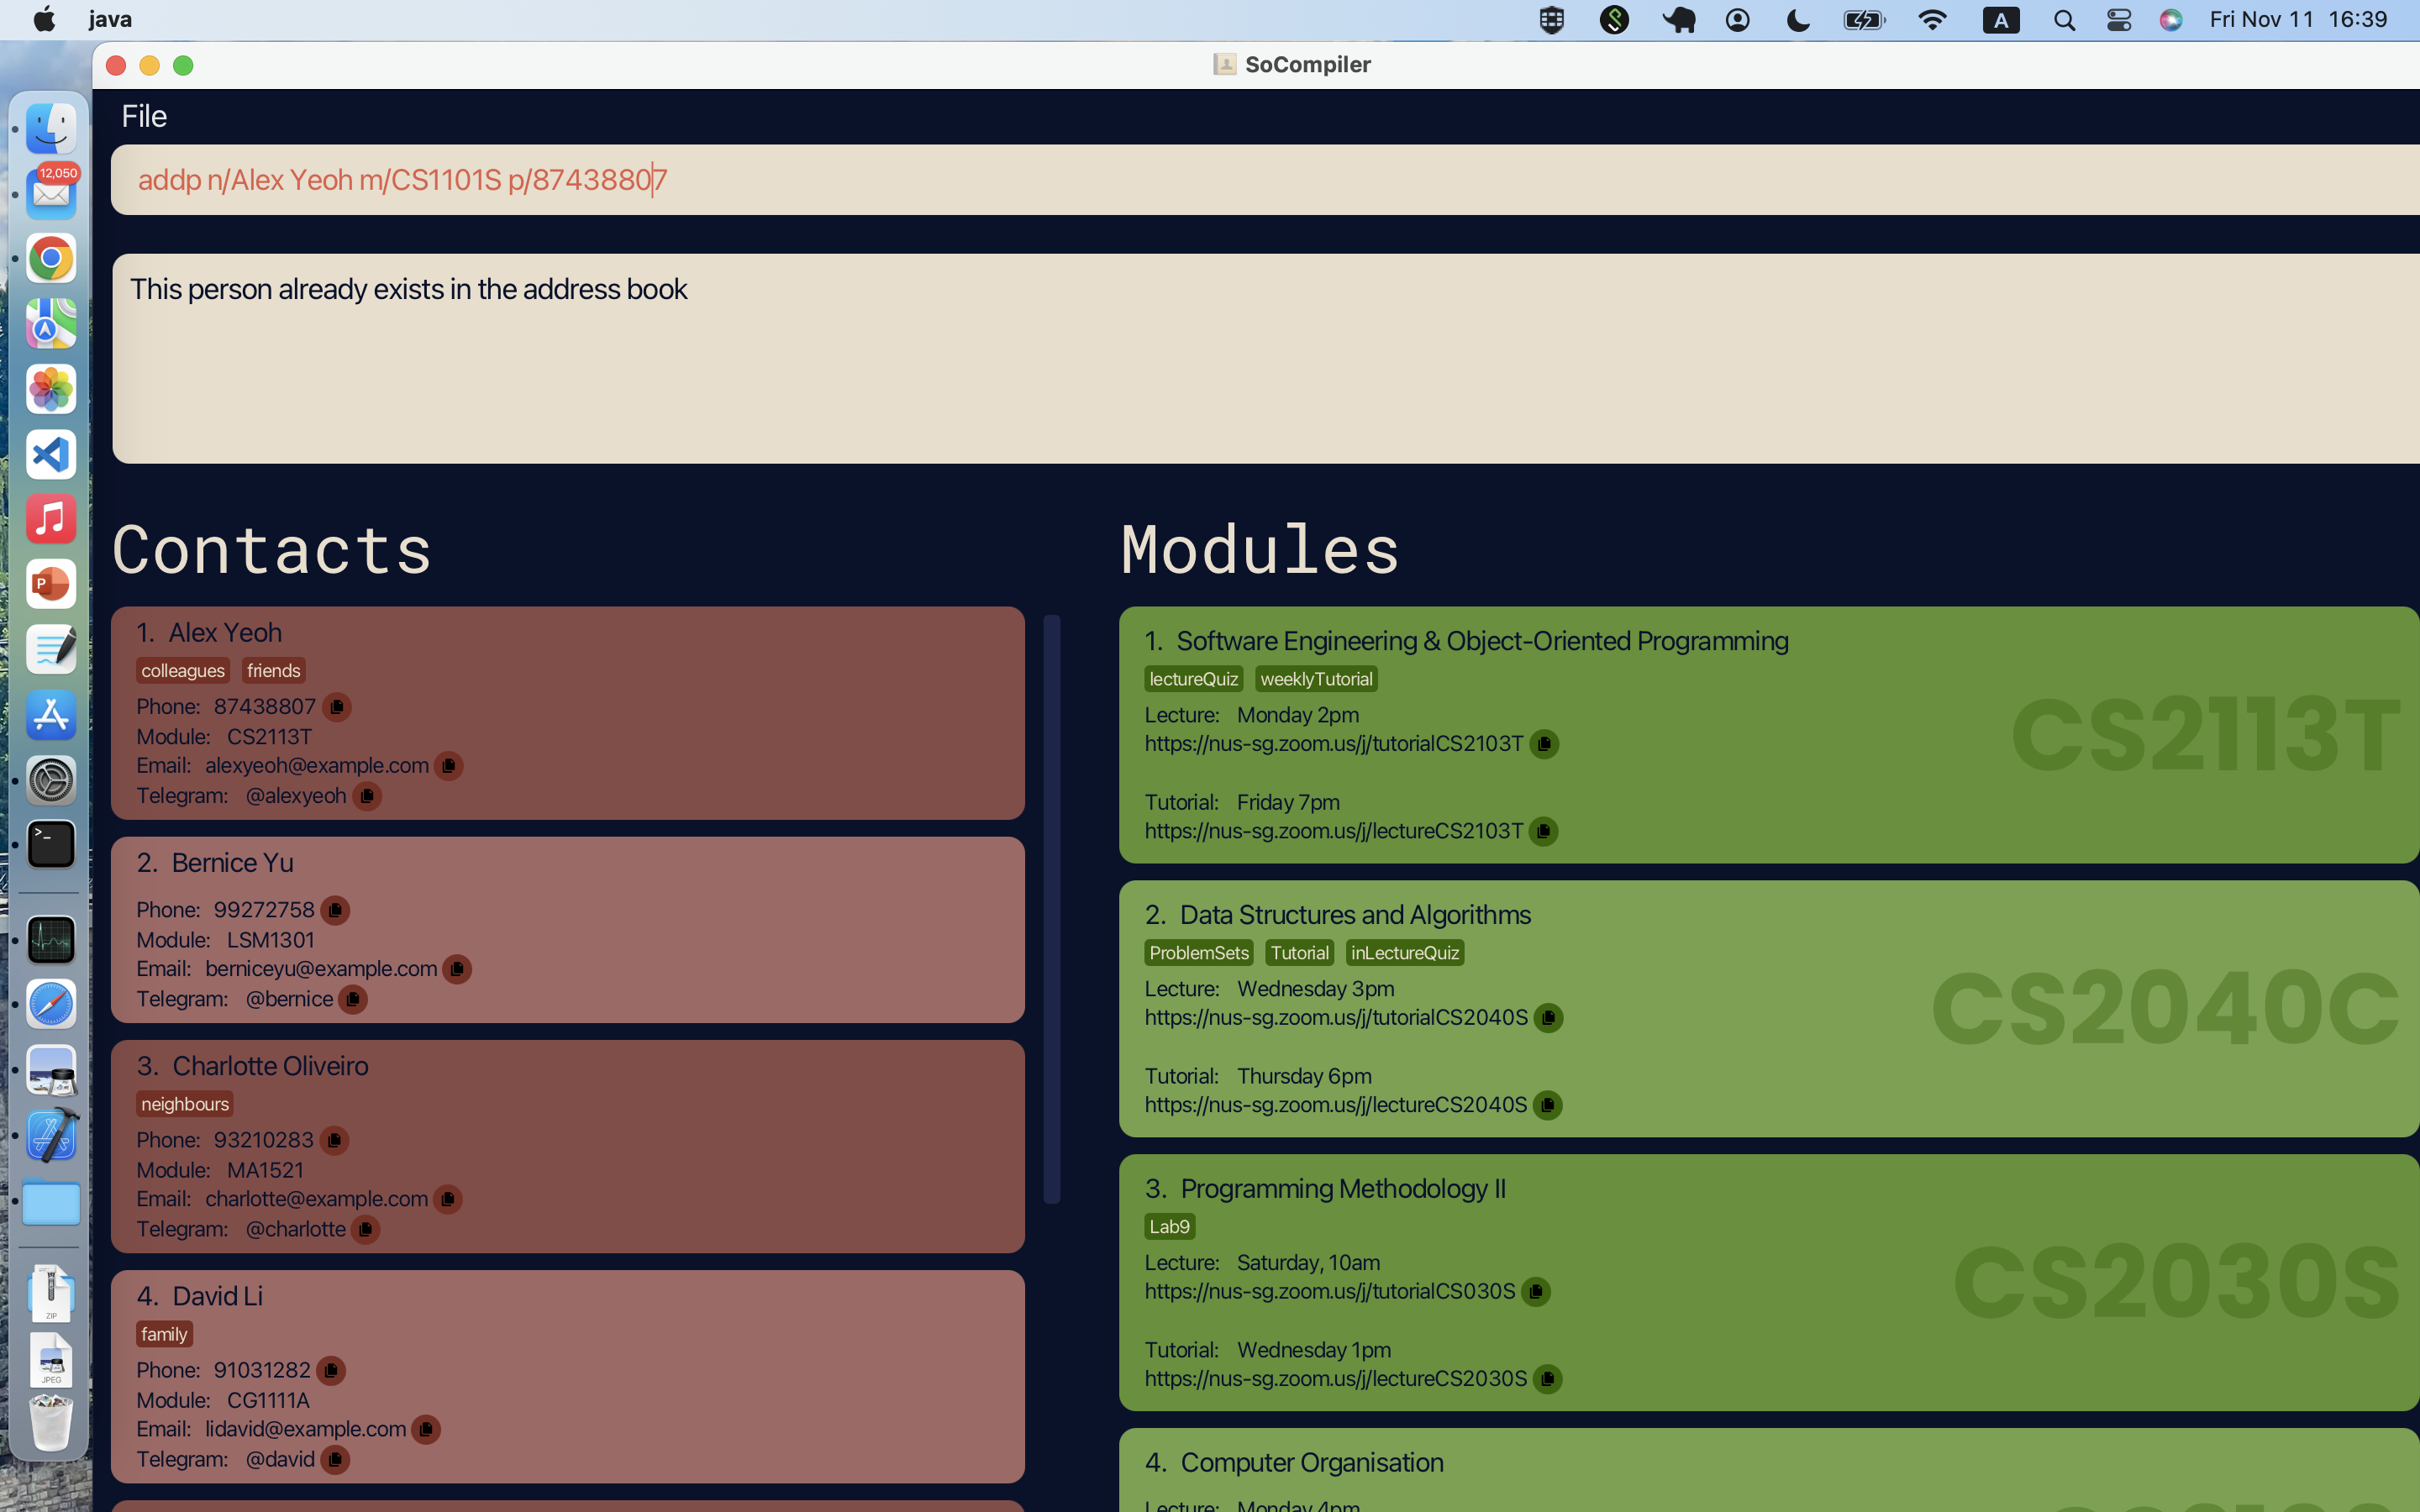Open the File menu

[x=144, y=116]
